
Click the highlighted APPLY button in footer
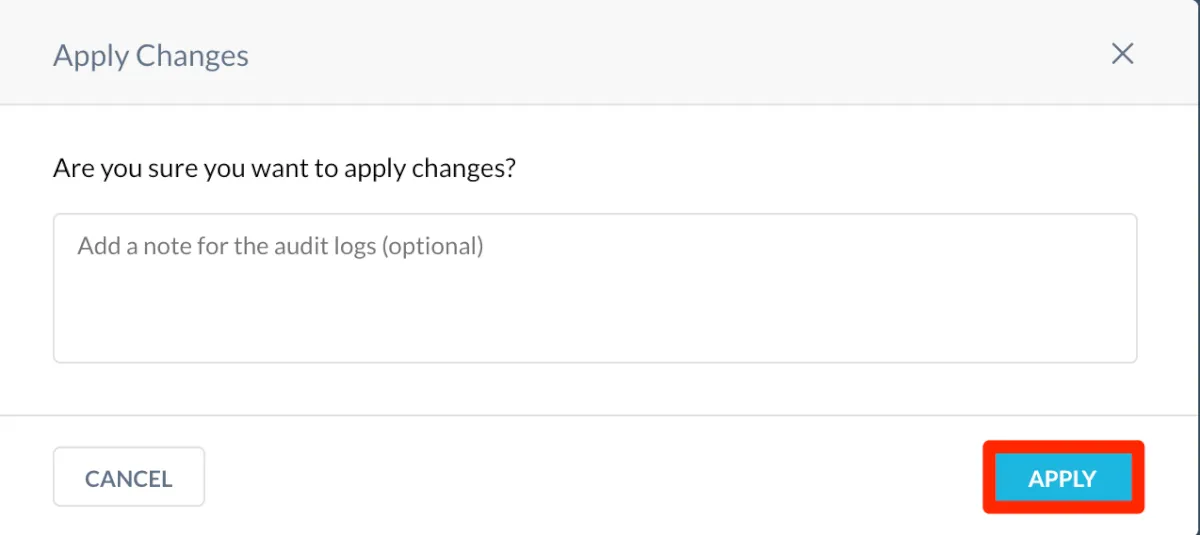pyautogui.click(x=1063, y=478)
